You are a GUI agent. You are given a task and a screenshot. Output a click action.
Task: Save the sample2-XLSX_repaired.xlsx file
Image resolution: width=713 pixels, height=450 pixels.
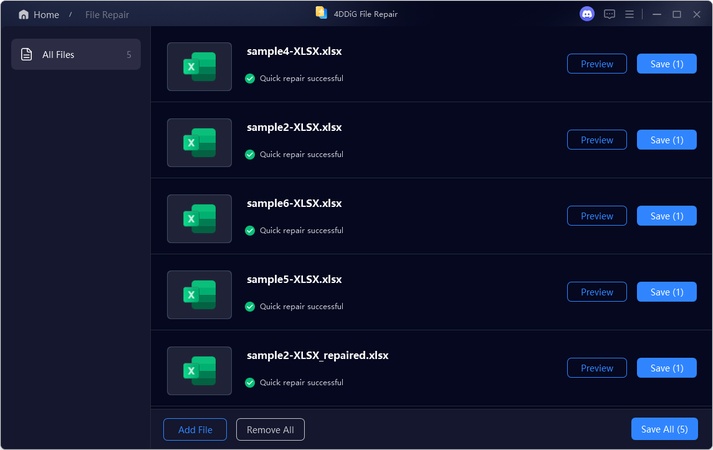click(x=667, y=368)
